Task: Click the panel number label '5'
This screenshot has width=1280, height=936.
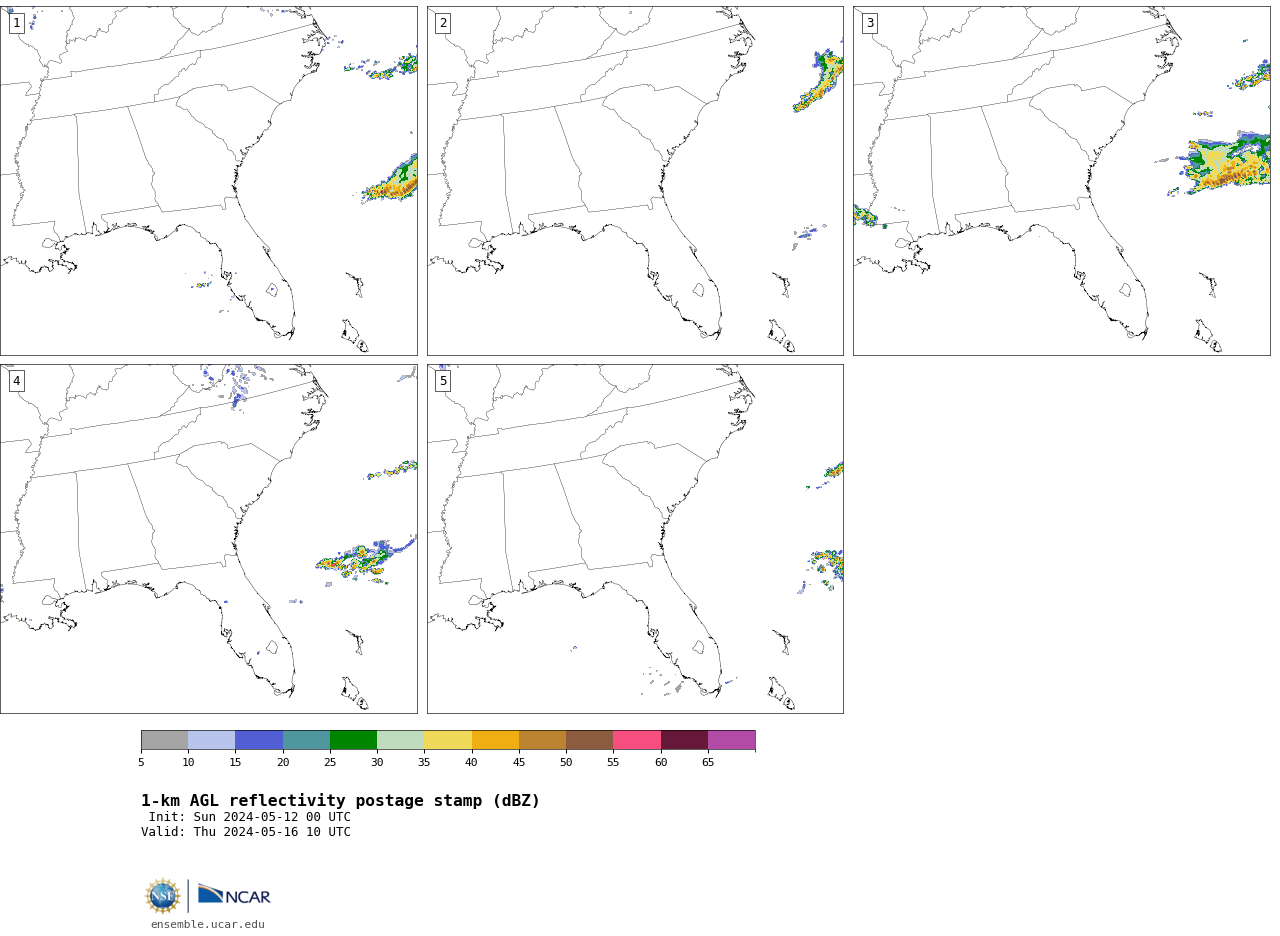Action: 443,381
